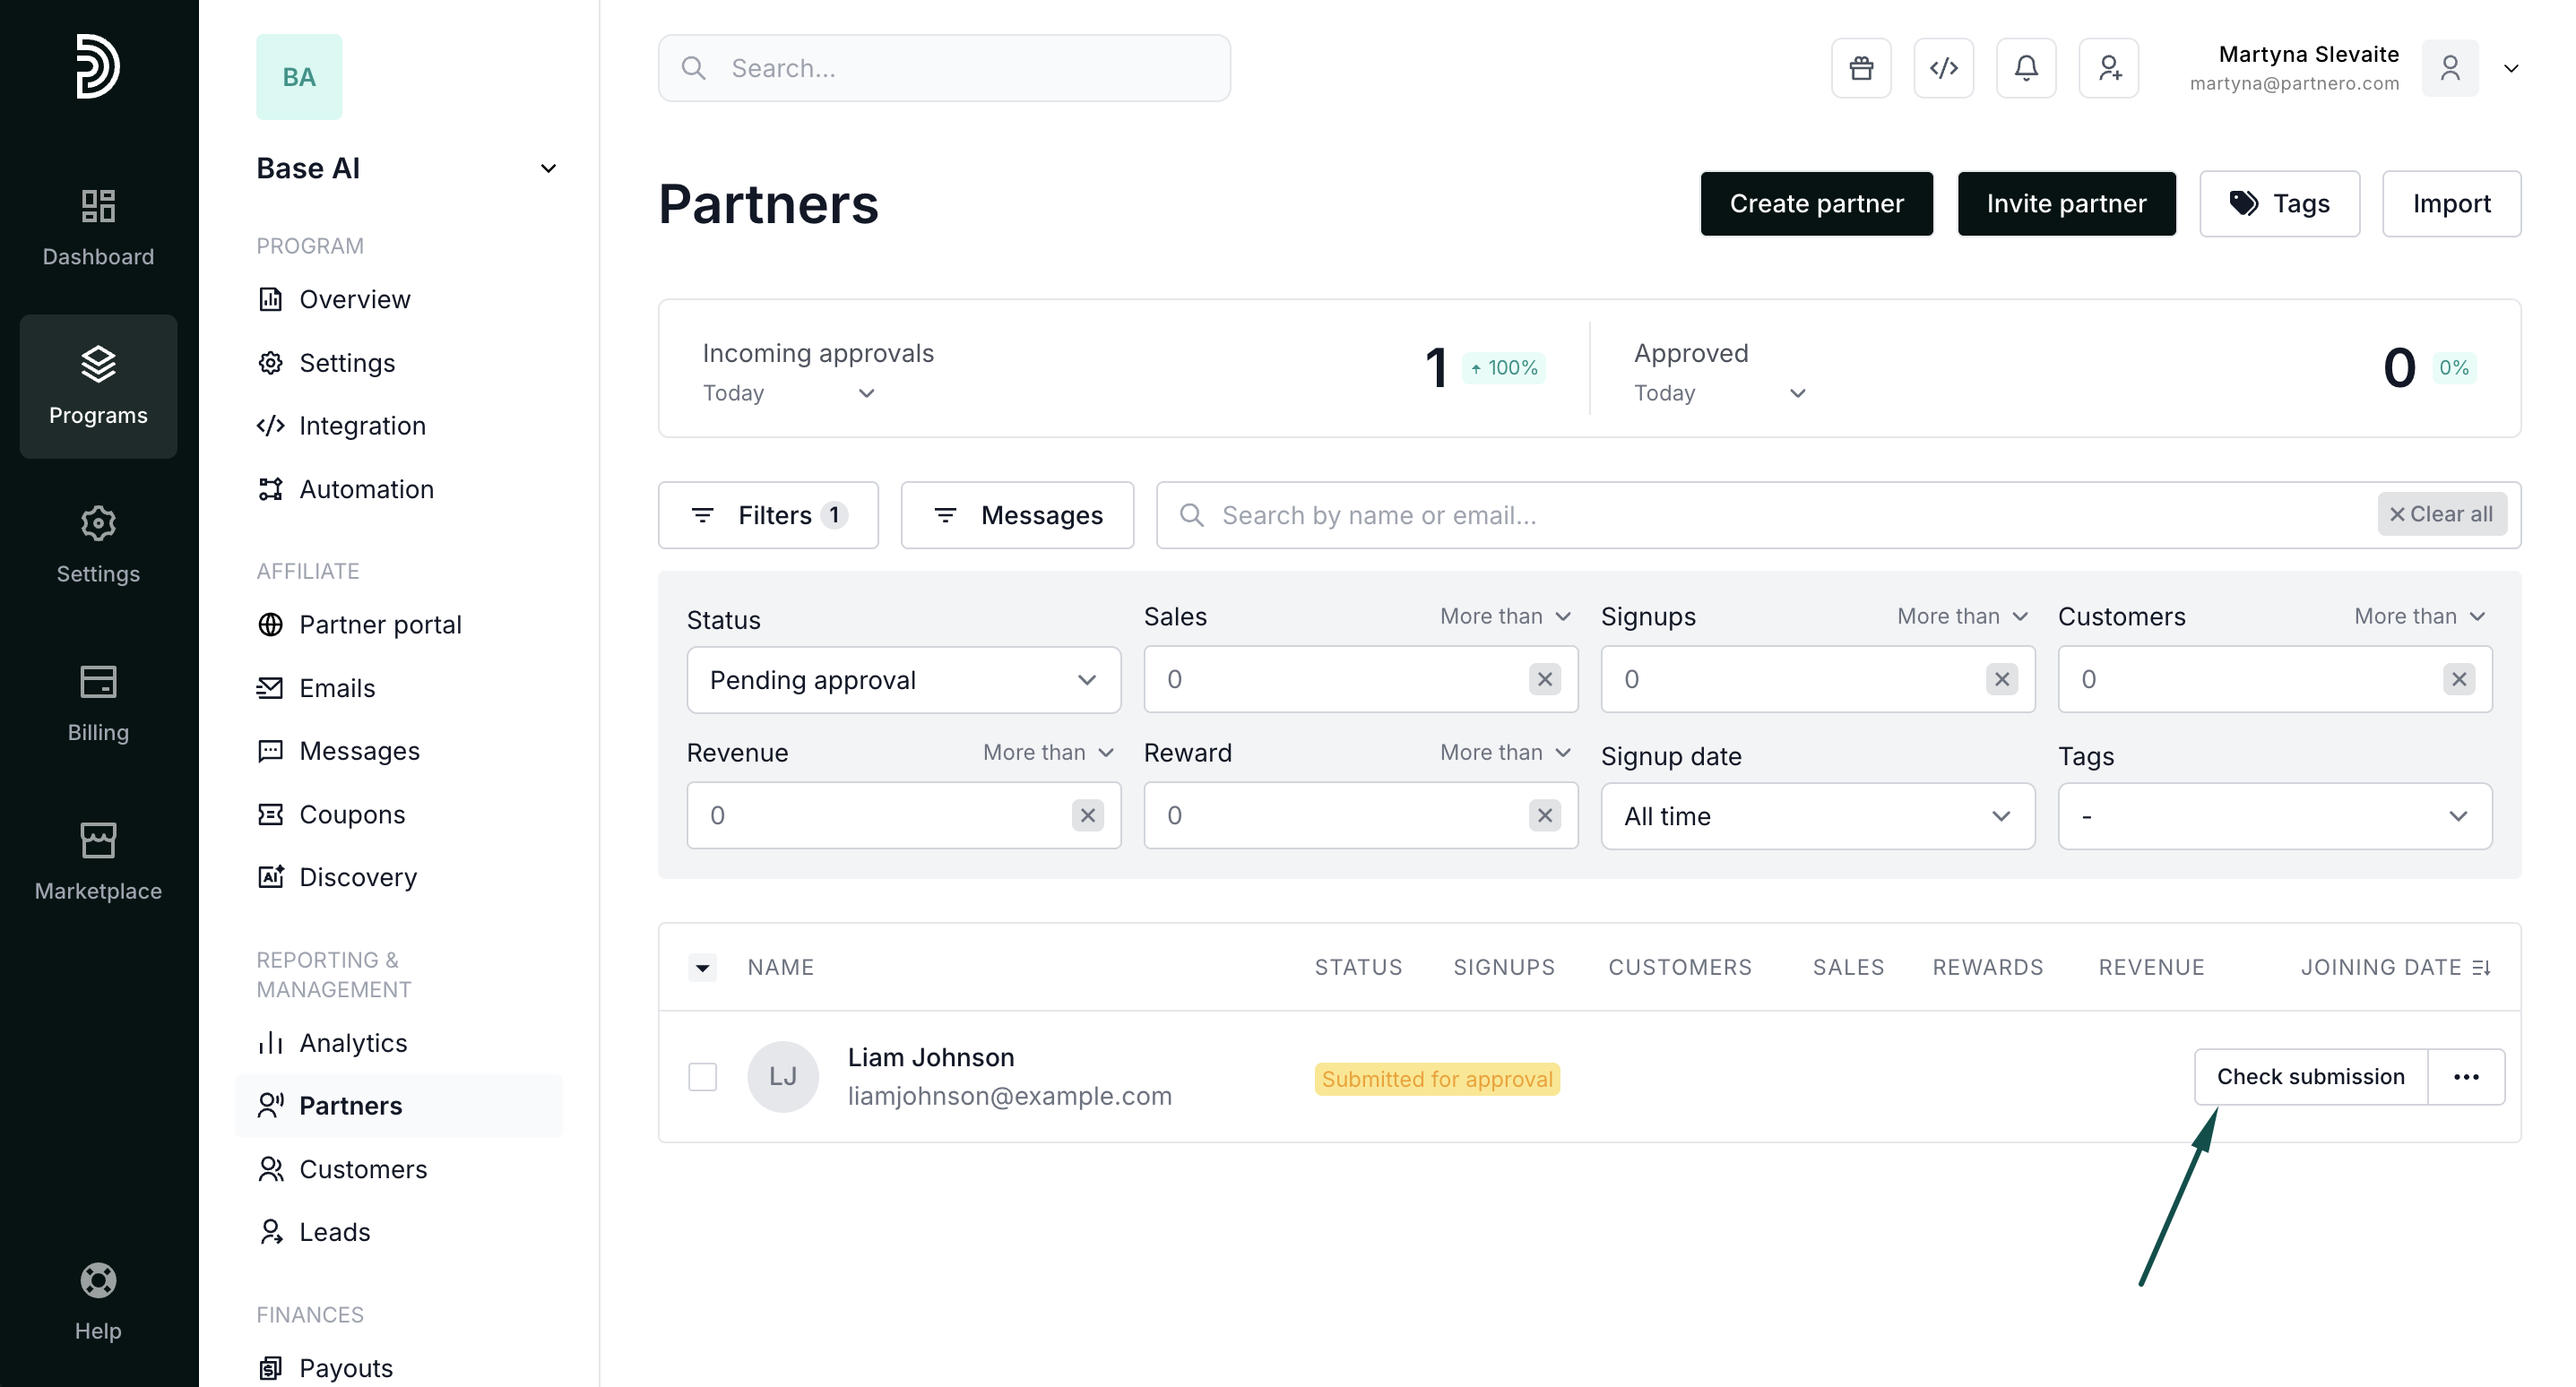Click the add user icon in header

2109,68
